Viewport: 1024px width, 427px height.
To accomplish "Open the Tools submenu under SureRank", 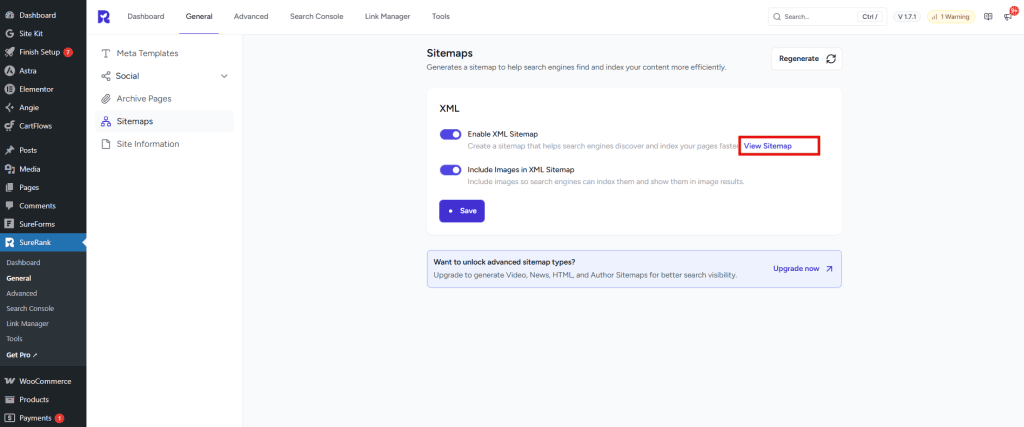I will [14, 339].
